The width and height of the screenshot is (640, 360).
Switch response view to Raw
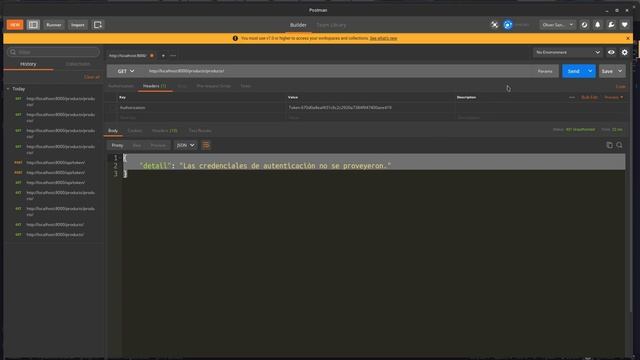pyautogui.click(x=137, y=145)
